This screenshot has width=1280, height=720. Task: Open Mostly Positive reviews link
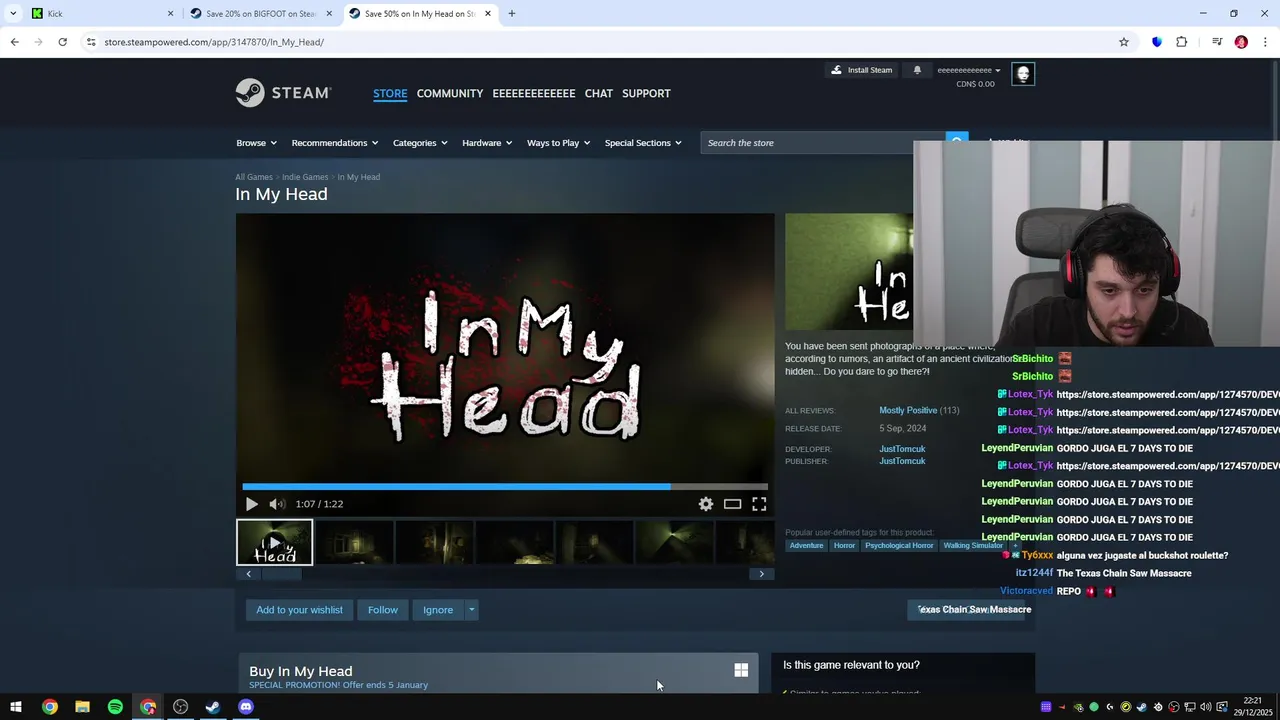(x=908, y=410)
